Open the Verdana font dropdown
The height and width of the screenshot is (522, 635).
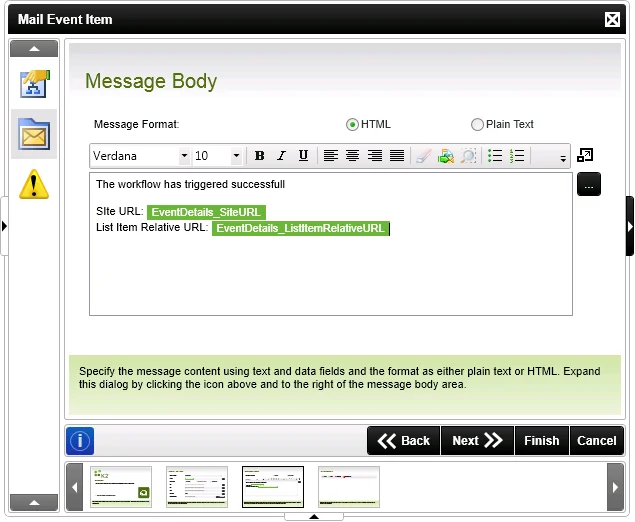[x=184, y=156]
